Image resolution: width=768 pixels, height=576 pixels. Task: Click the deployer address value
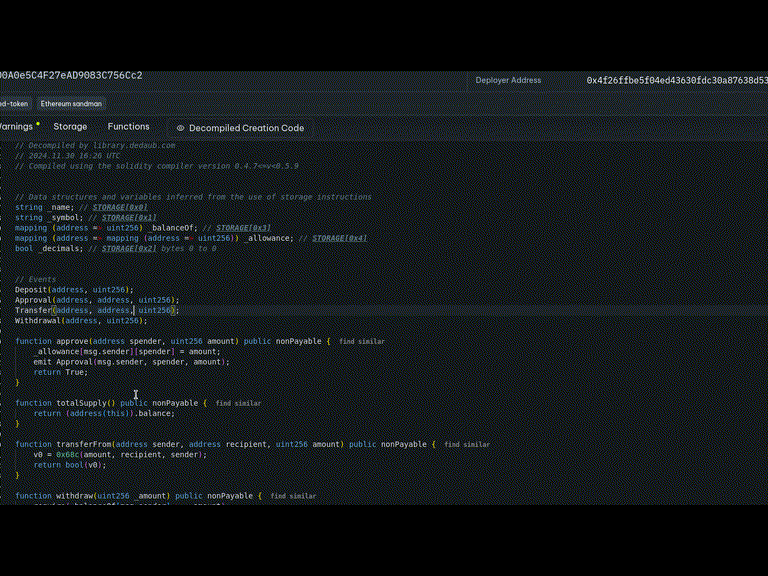point(676,80)
